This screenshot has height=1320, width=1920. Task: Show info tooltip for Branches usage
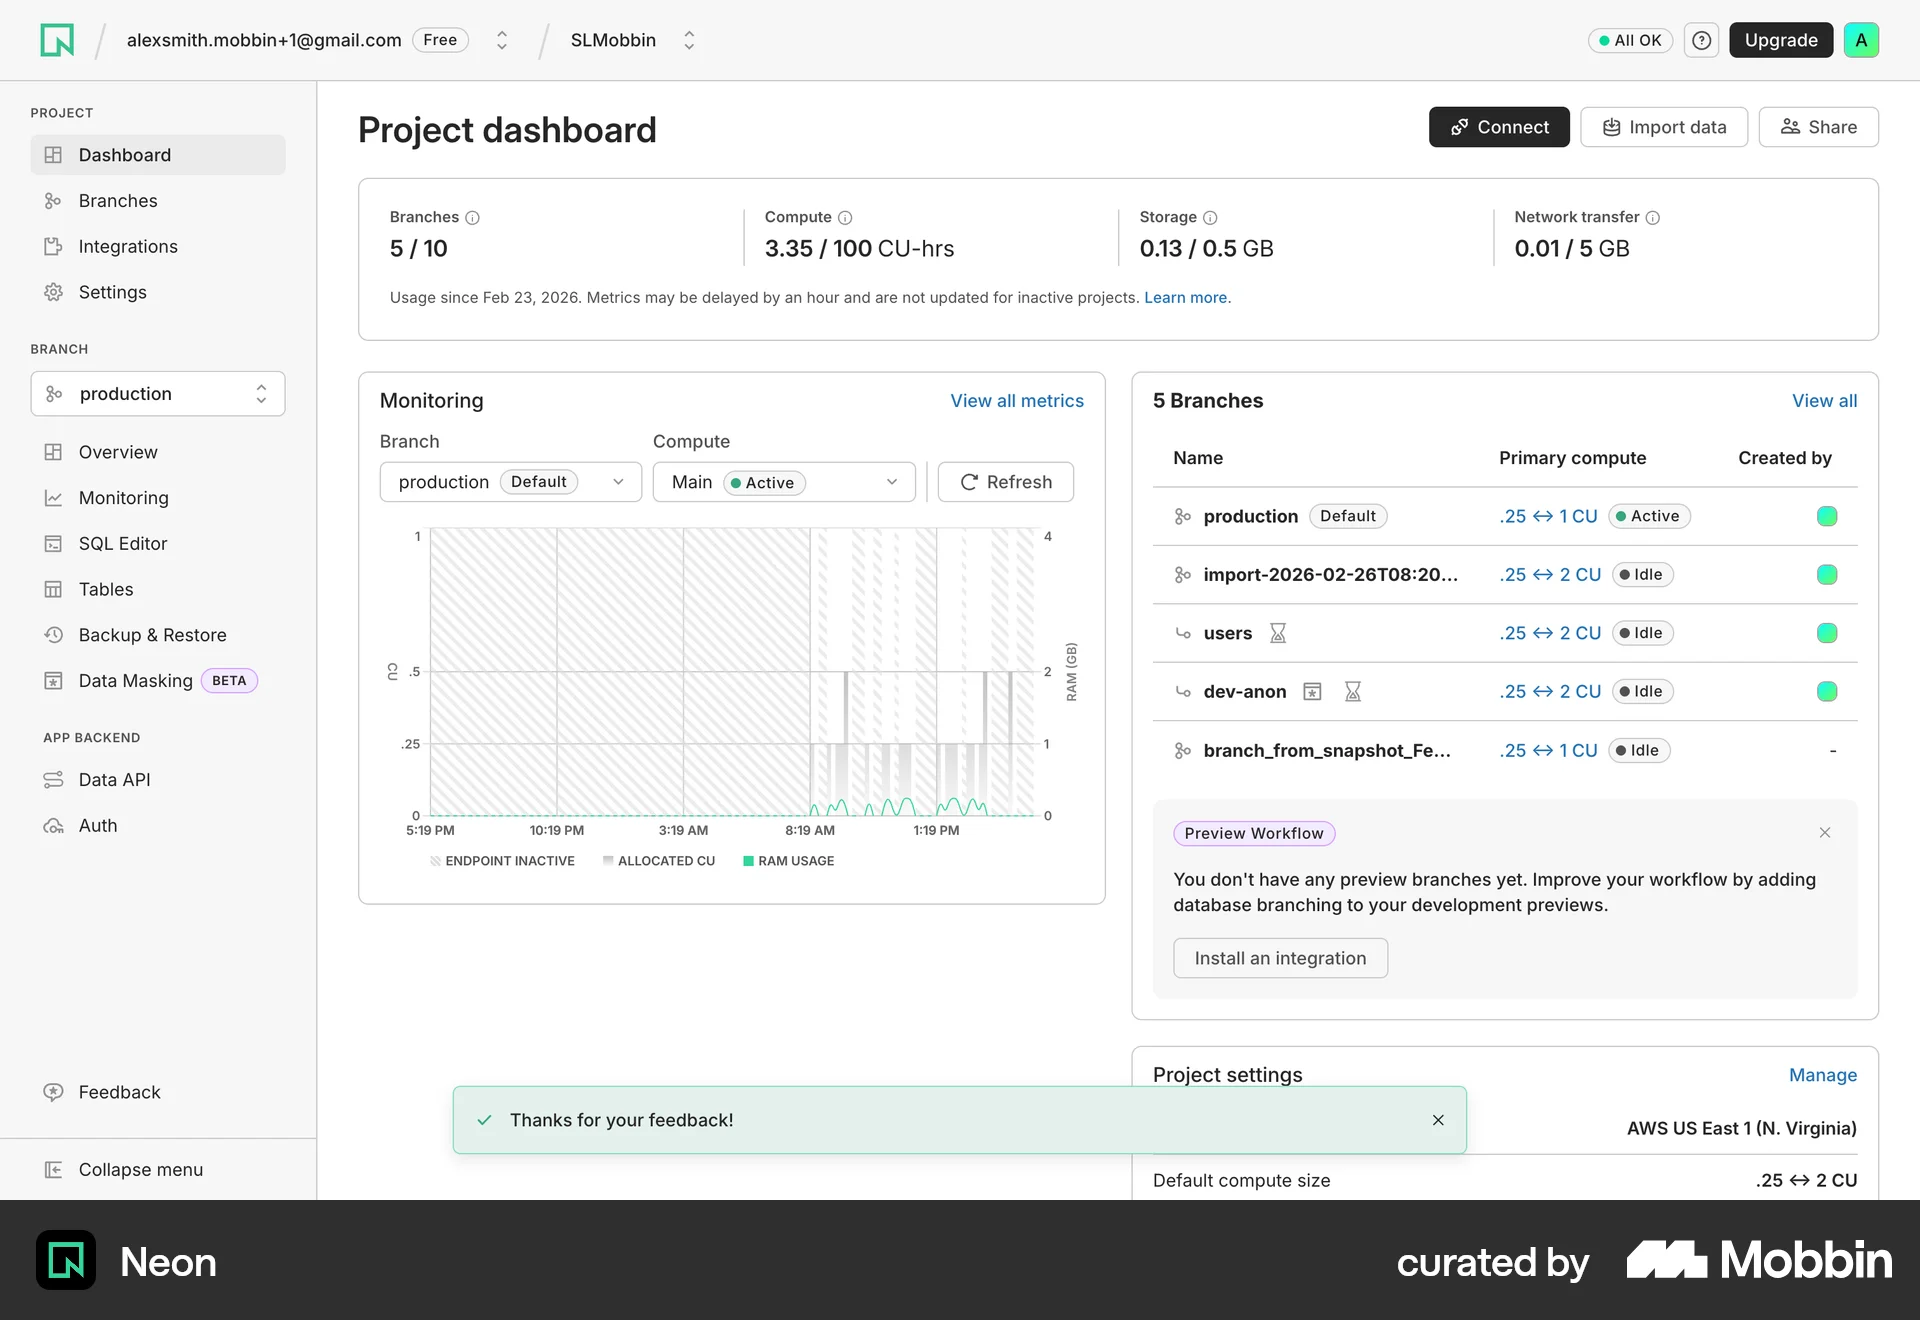[473, 218]
